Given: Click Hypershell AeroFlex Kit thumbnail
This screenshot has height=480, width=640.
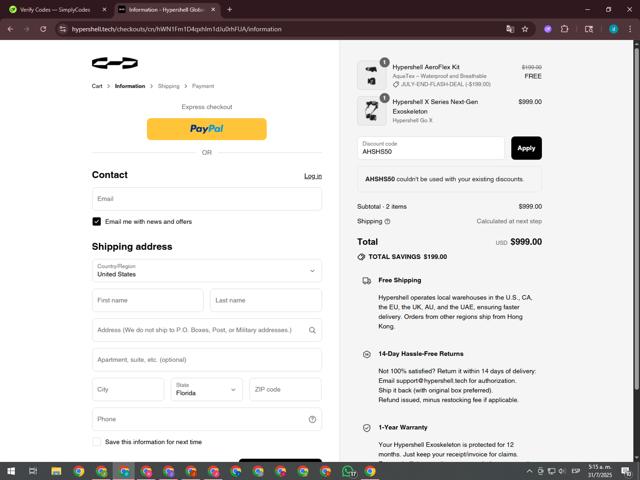Looking at the screenshot, I should [371, 75].
